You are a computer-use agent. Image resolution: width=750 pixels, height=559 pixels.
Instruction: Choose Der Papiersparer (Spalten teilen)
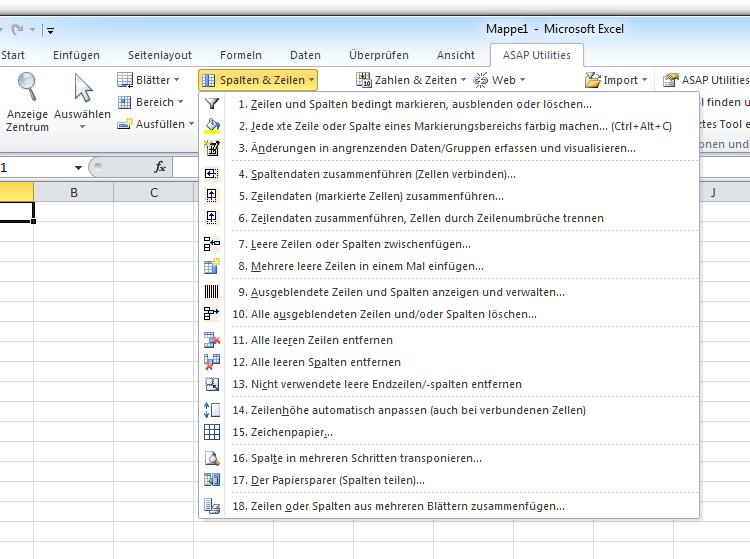tap(449, 480)
